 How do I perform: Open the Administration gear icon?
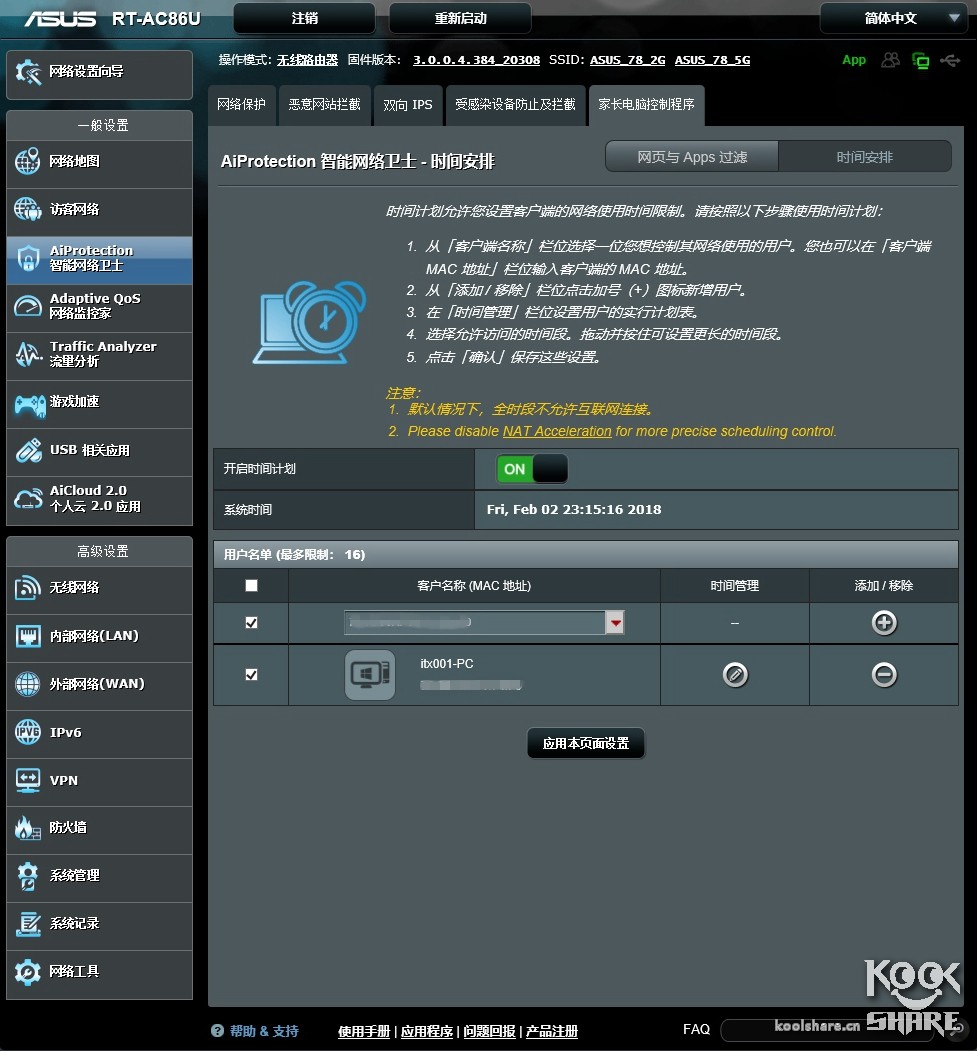(27, 876)
